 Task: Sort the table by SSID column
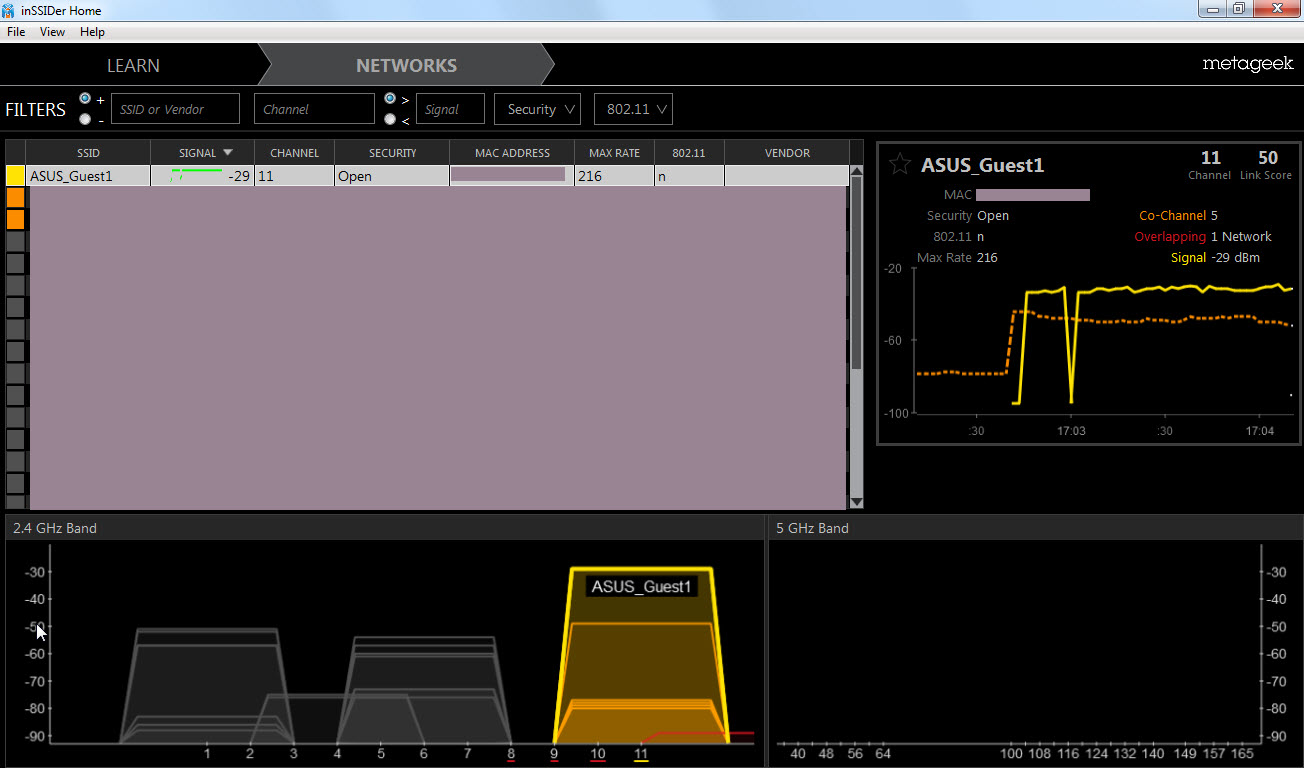(x=89, y=153)
